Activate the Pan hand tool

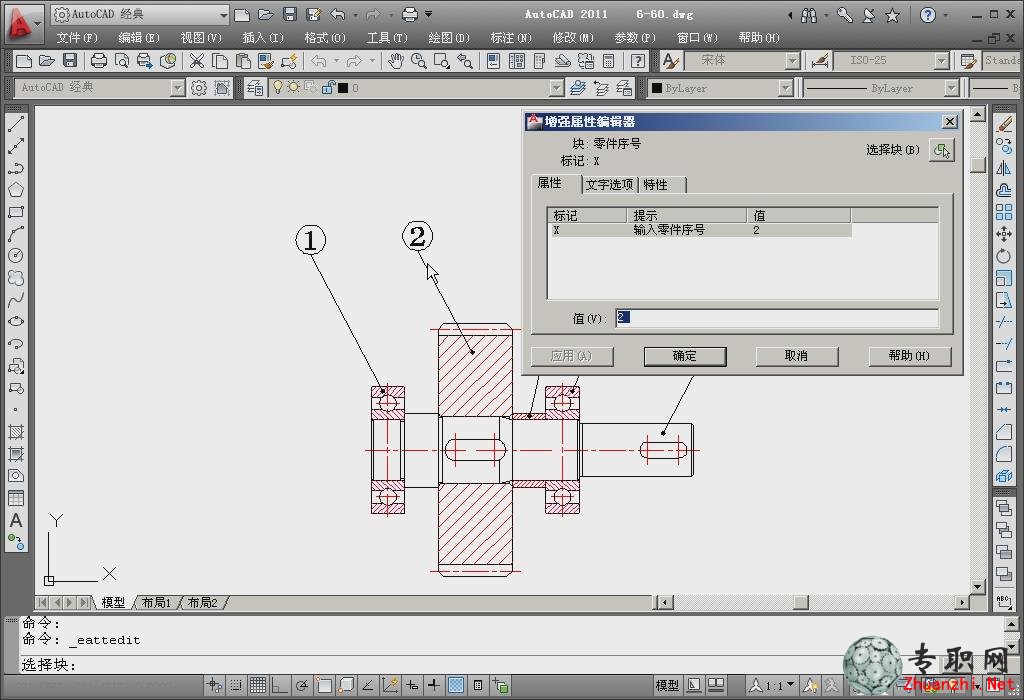point(396,61)
